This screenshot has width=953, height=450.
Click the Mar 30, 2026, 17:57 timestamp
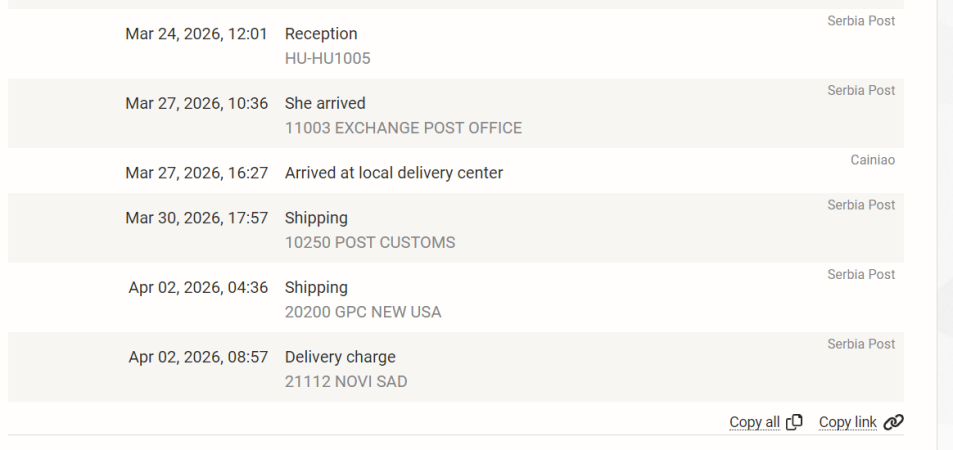(x=196, y=217)
